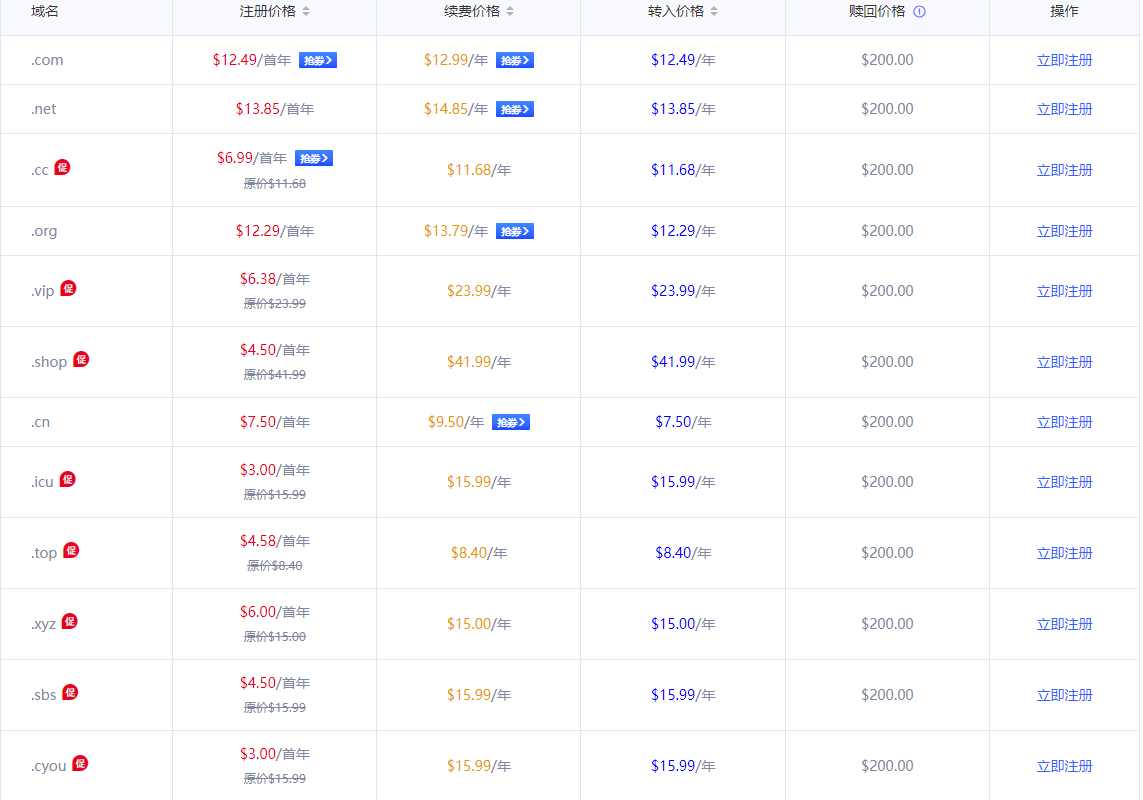This screenshot has height=800, width=1143.
Task: Sort by 续费价格 column arrows
Action: coord(510,12)
